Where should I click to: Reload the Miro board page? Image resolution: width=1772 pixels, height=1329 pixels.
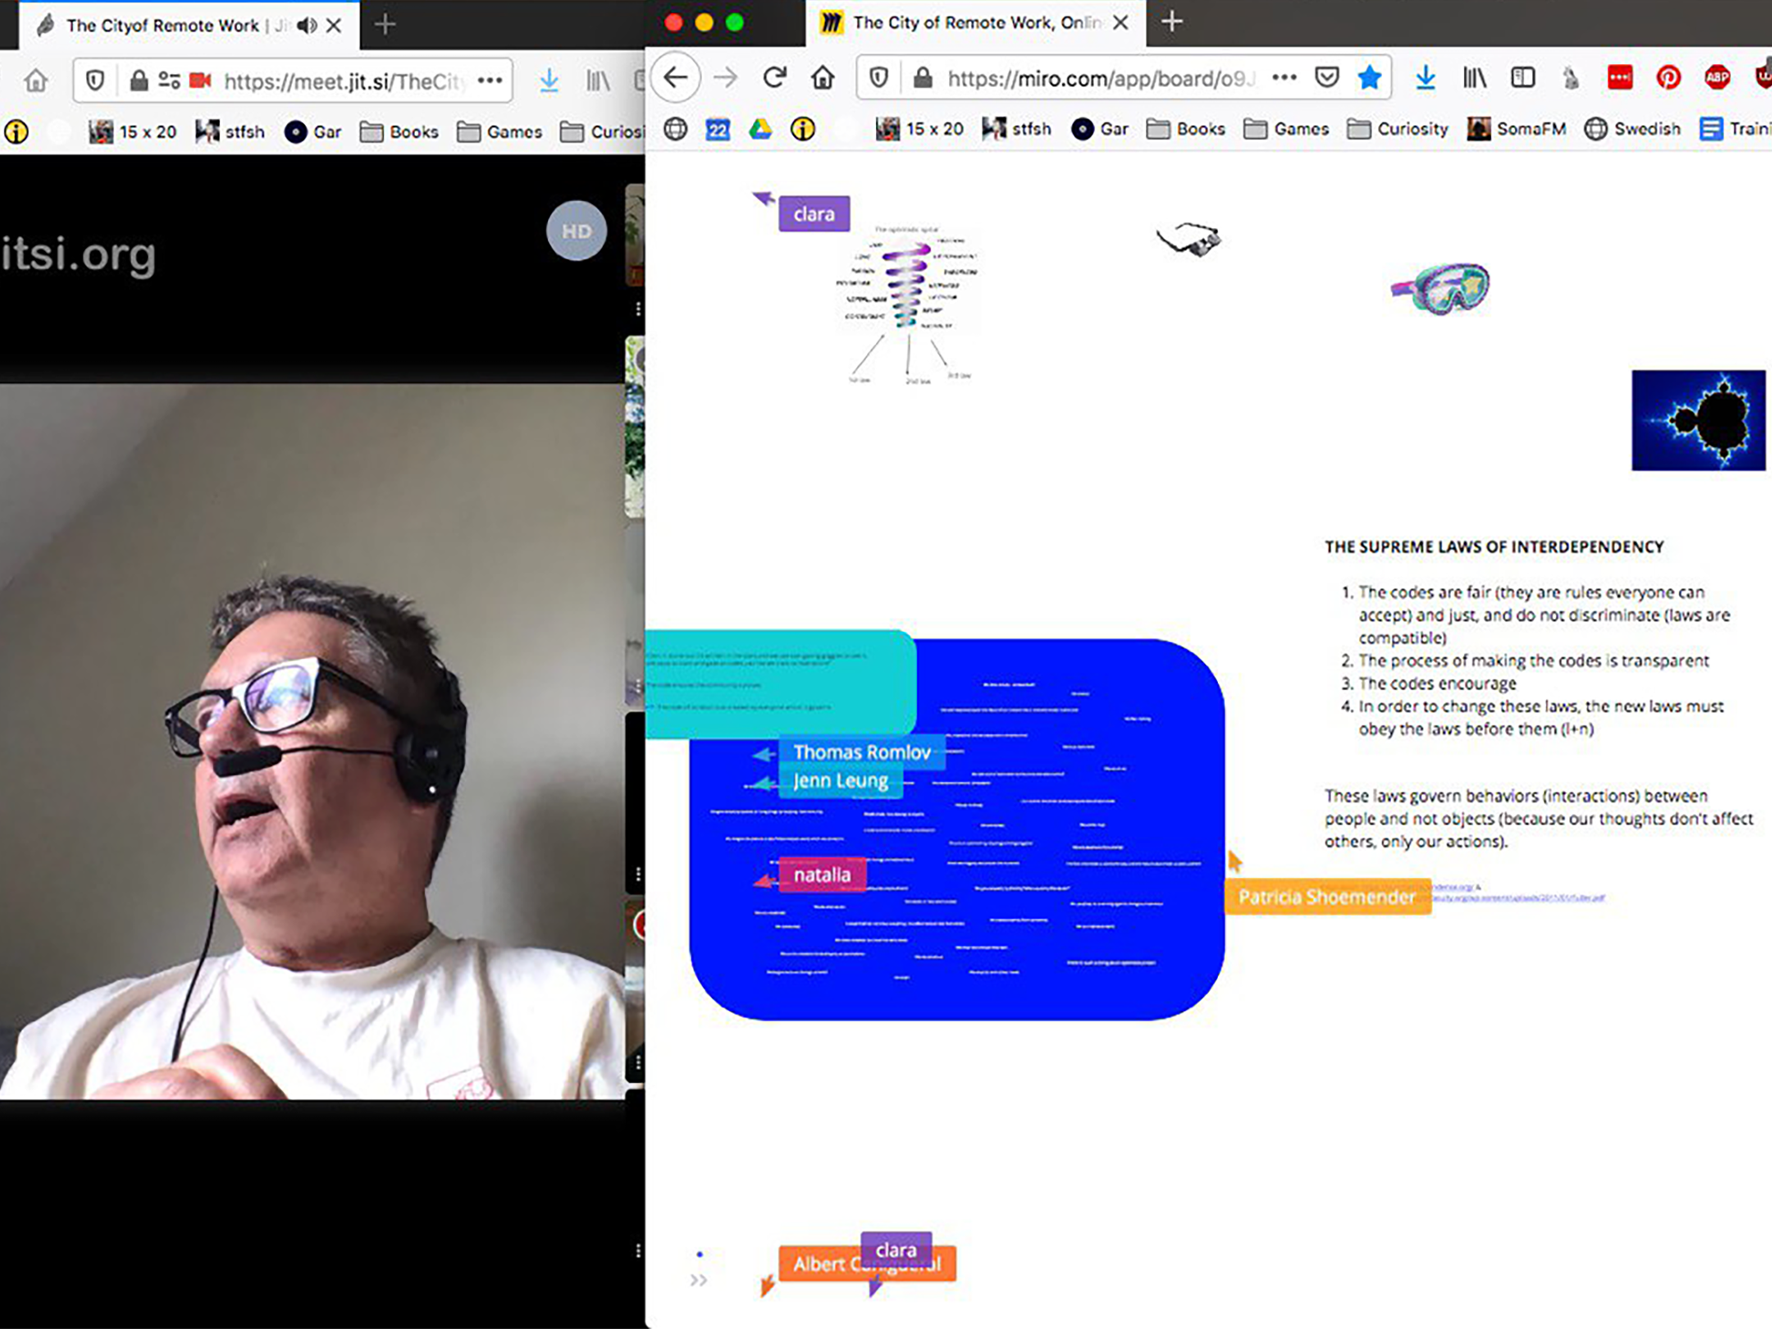774,78
